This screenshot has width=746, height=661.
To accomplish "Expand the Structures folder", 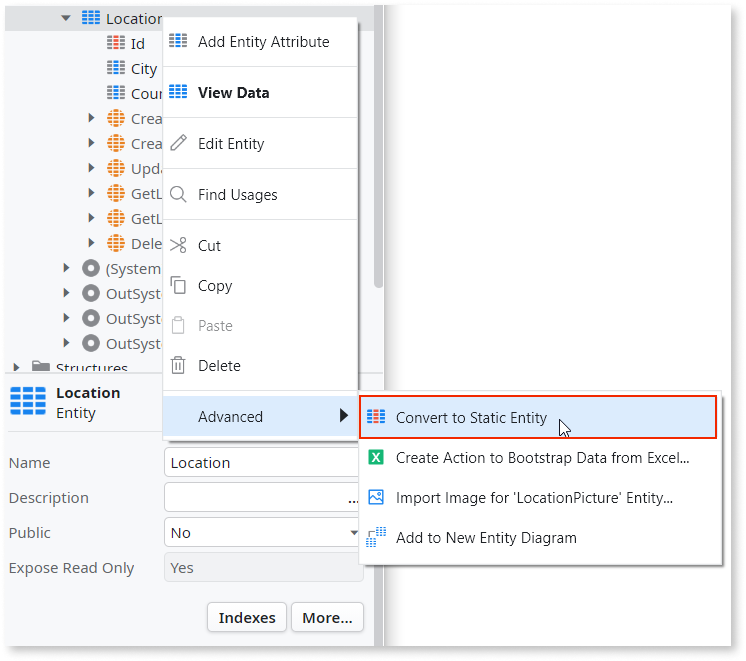I will point(17,367).
